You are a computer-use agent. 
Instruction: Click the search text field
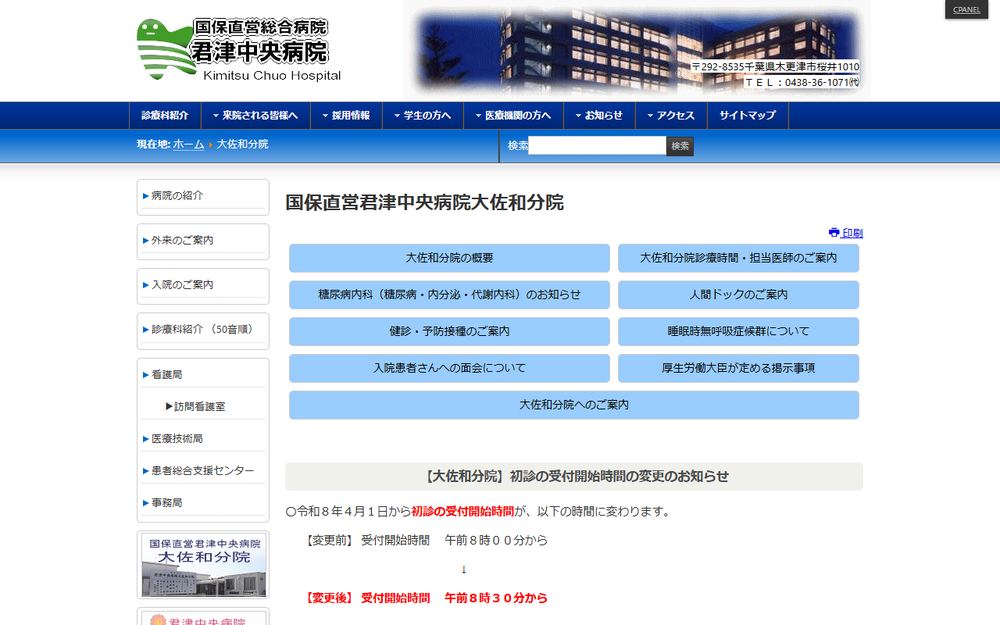tap(597, 145)
